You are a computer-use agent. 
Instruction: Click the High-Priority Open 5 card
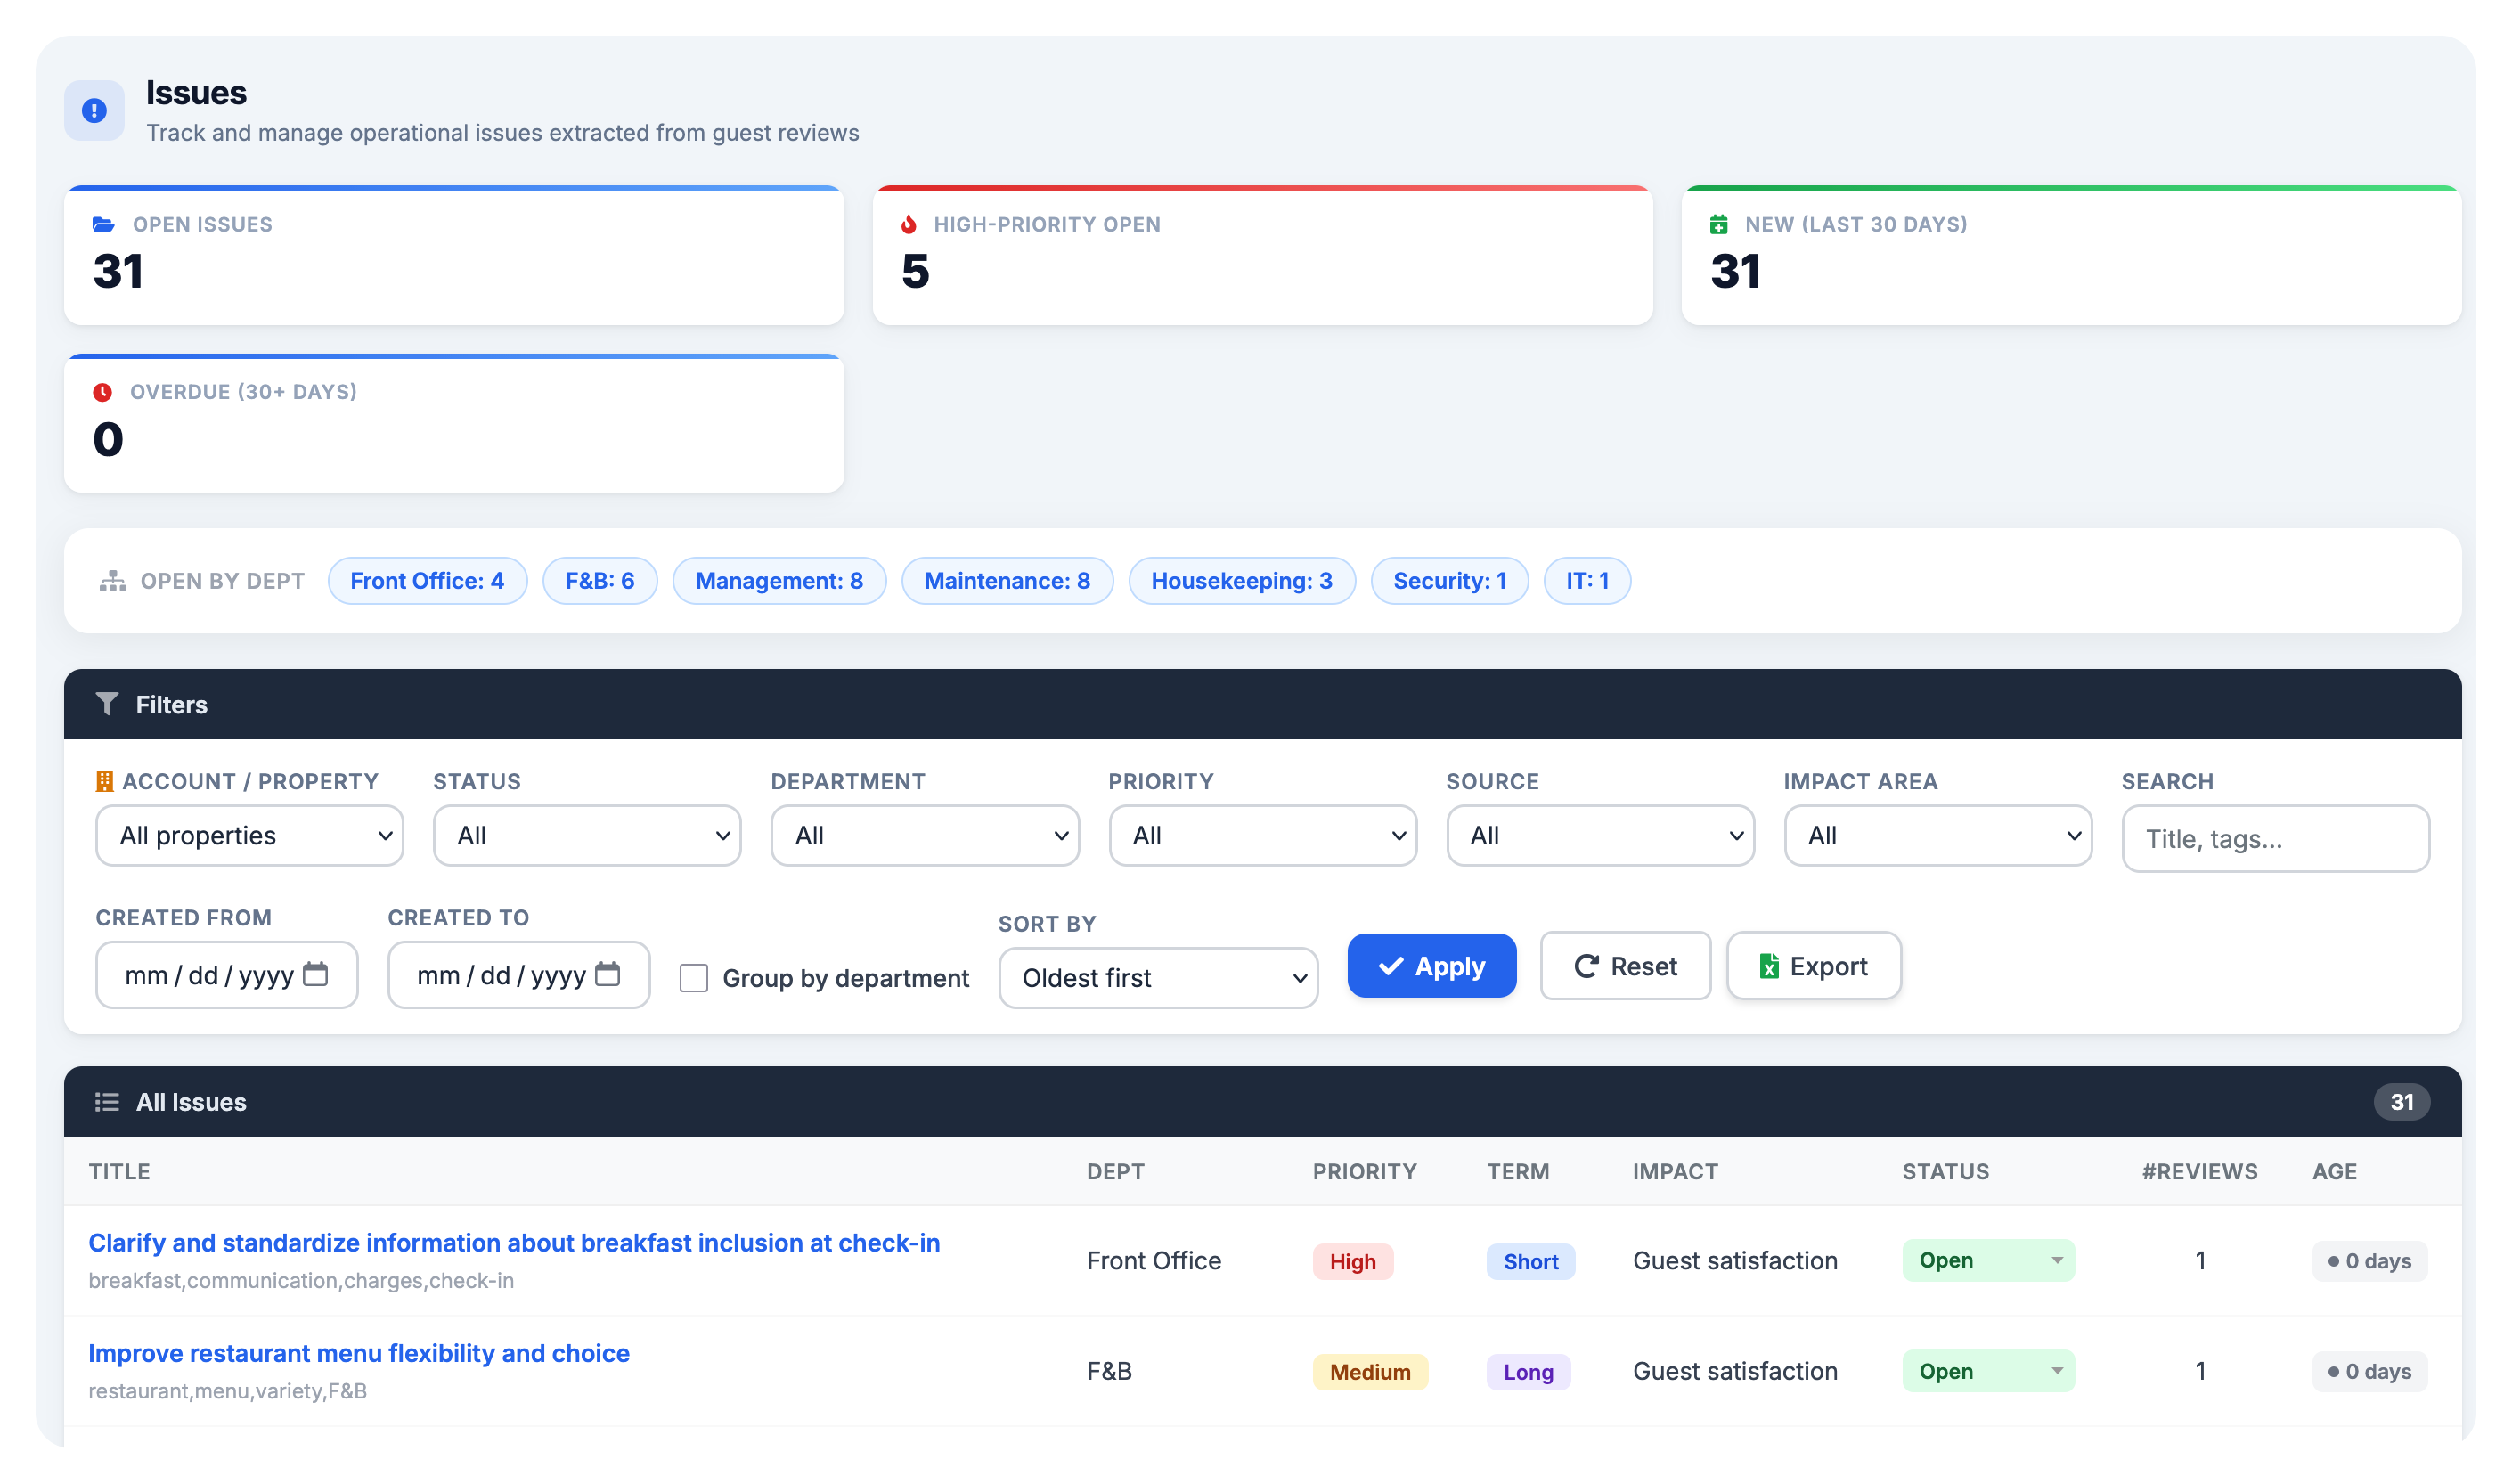coord(1262,256)
